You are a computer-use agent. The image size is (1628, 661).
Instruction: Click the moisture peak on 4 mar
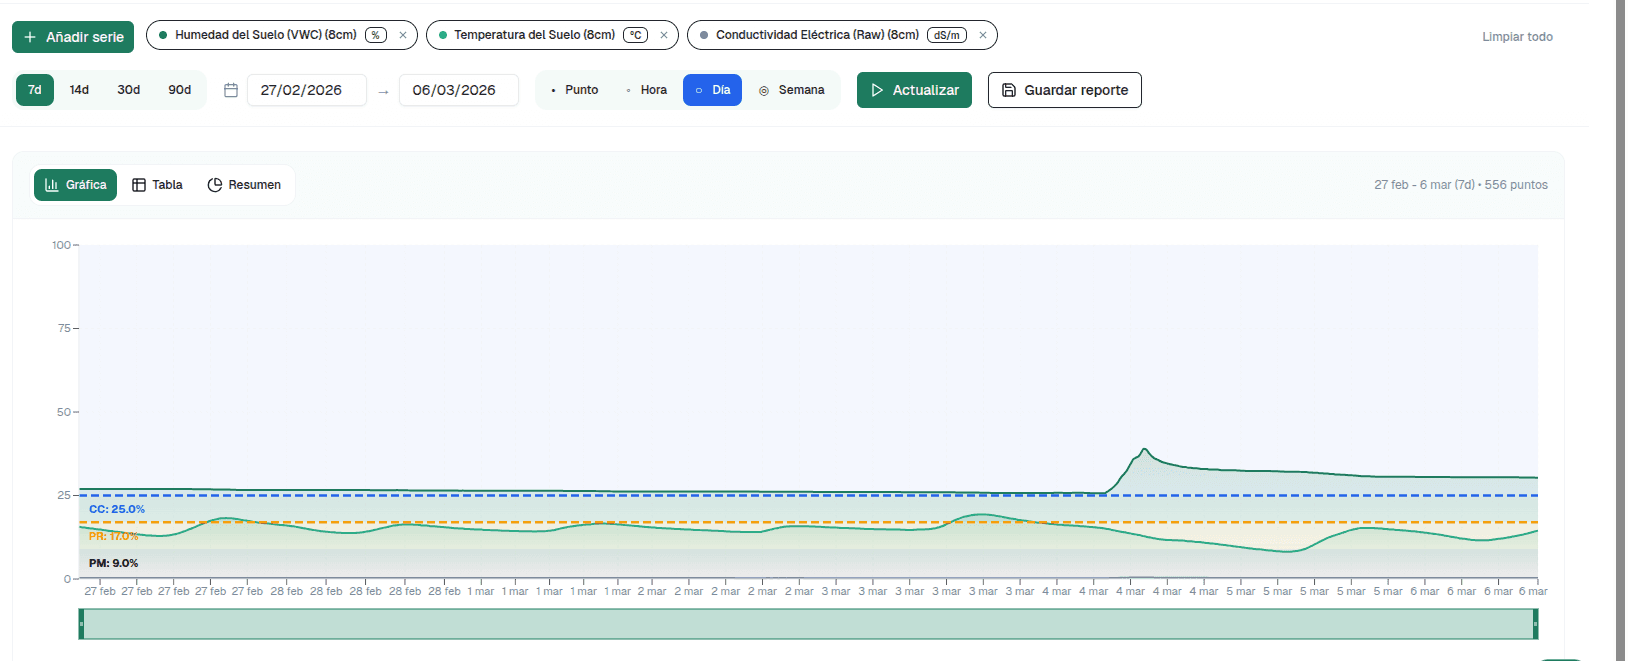click(x=1145, y=449)
